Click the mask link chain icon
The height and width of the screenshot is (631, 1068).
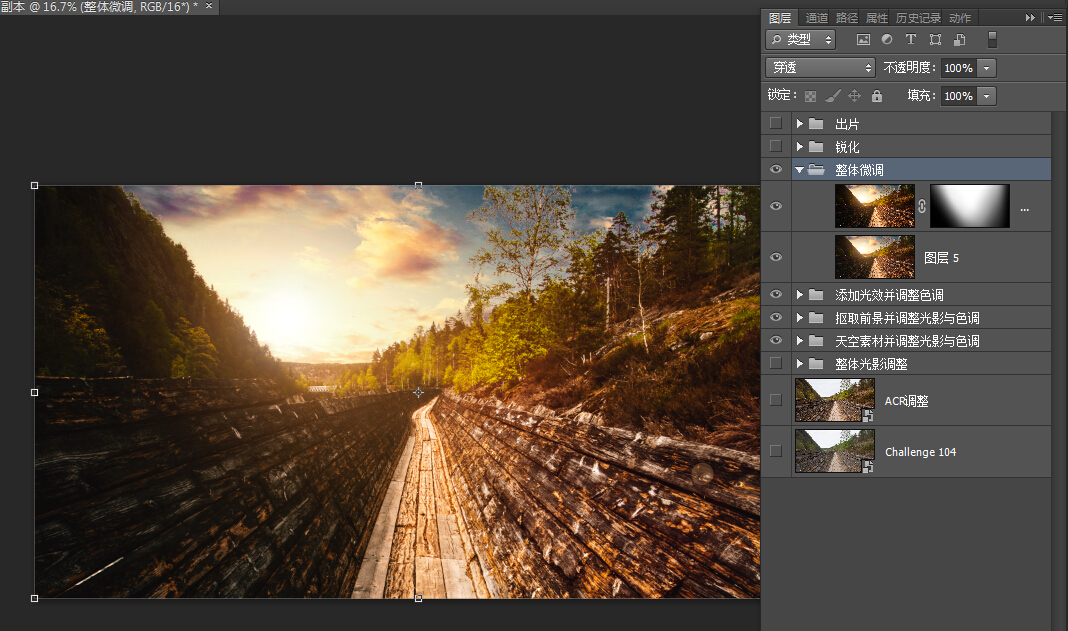[x=922, y=206]
